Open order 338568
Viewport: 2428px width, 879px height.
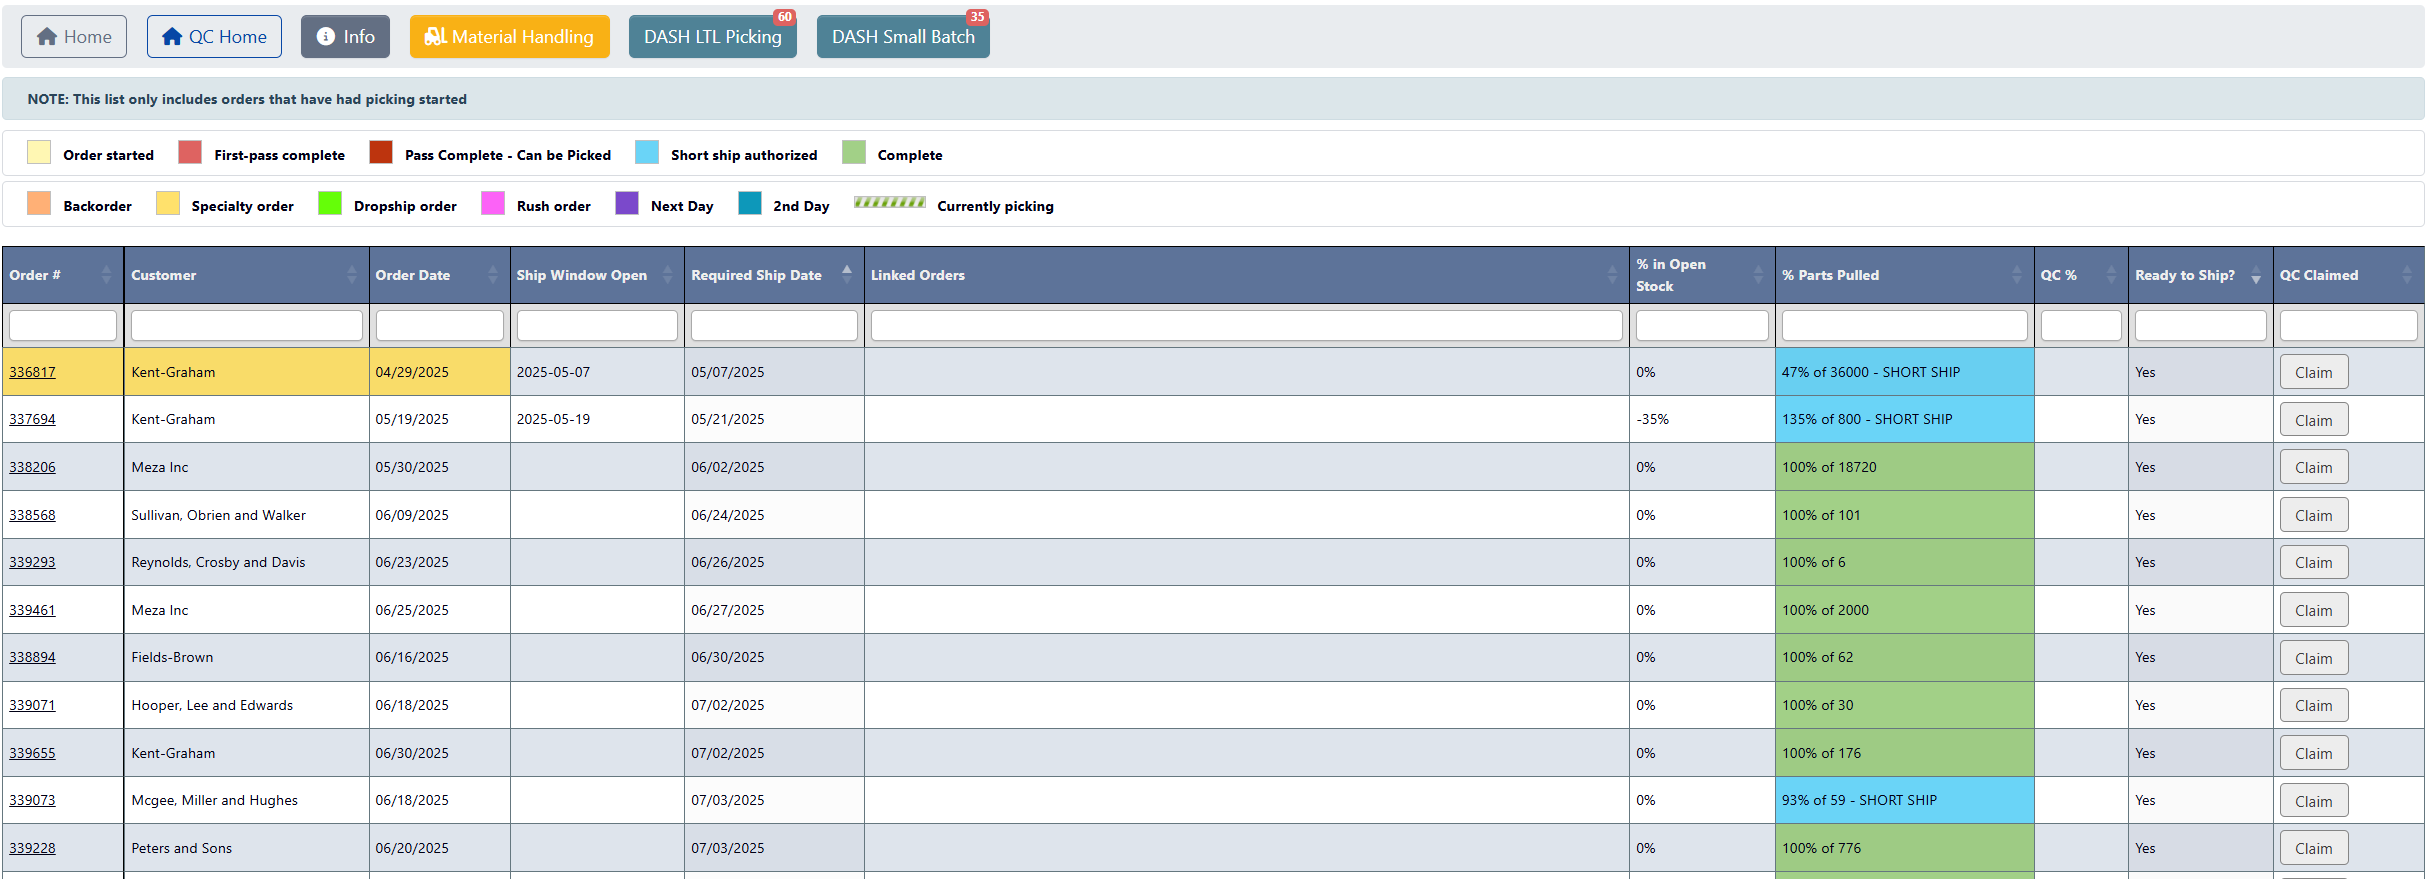32,515
